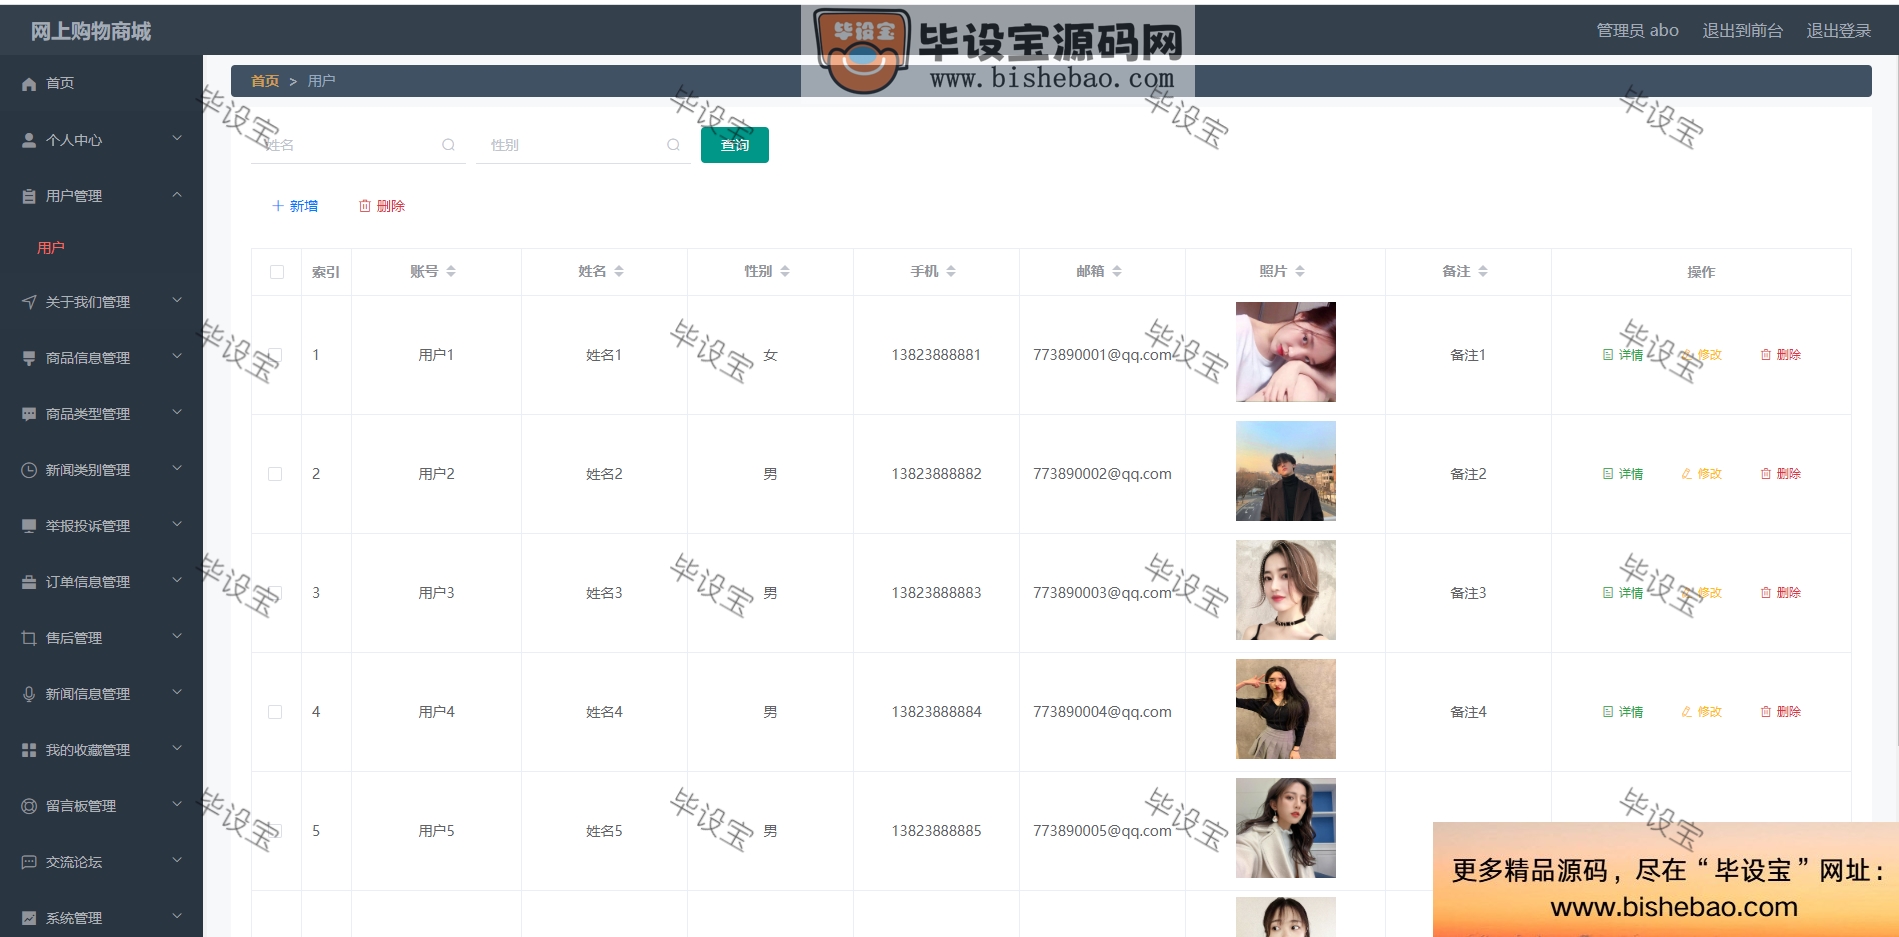
Task: Click 退出登录 logout link
Action: [1838, 31]
